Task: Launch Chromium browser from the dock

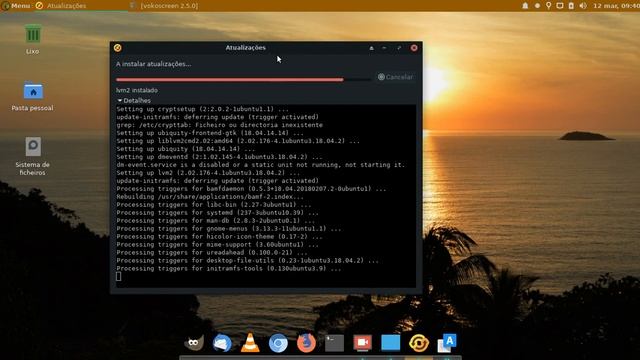Action: [278, 343]
